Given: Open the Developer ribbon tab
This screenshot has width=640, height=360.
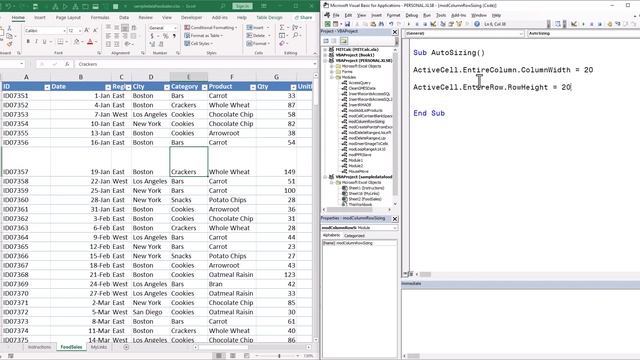Looking at the screenshot, I should (x=191, y=18).
